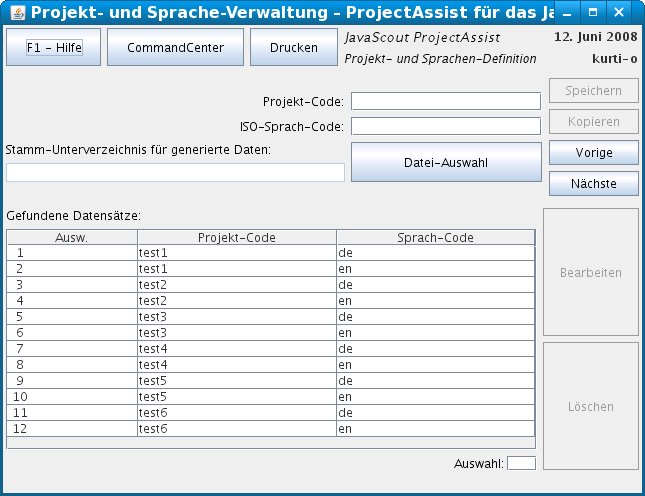Click the Projekt-Code column header

pos(237,238)
